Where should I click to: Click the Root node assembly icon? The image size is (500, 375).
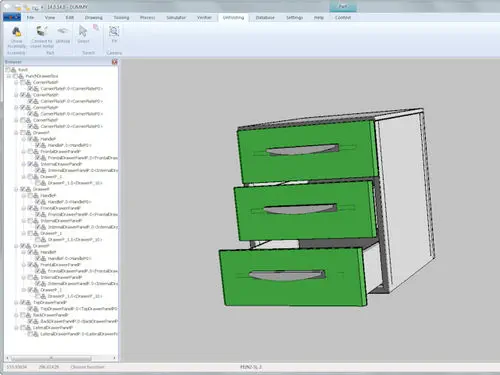point(13,70)
